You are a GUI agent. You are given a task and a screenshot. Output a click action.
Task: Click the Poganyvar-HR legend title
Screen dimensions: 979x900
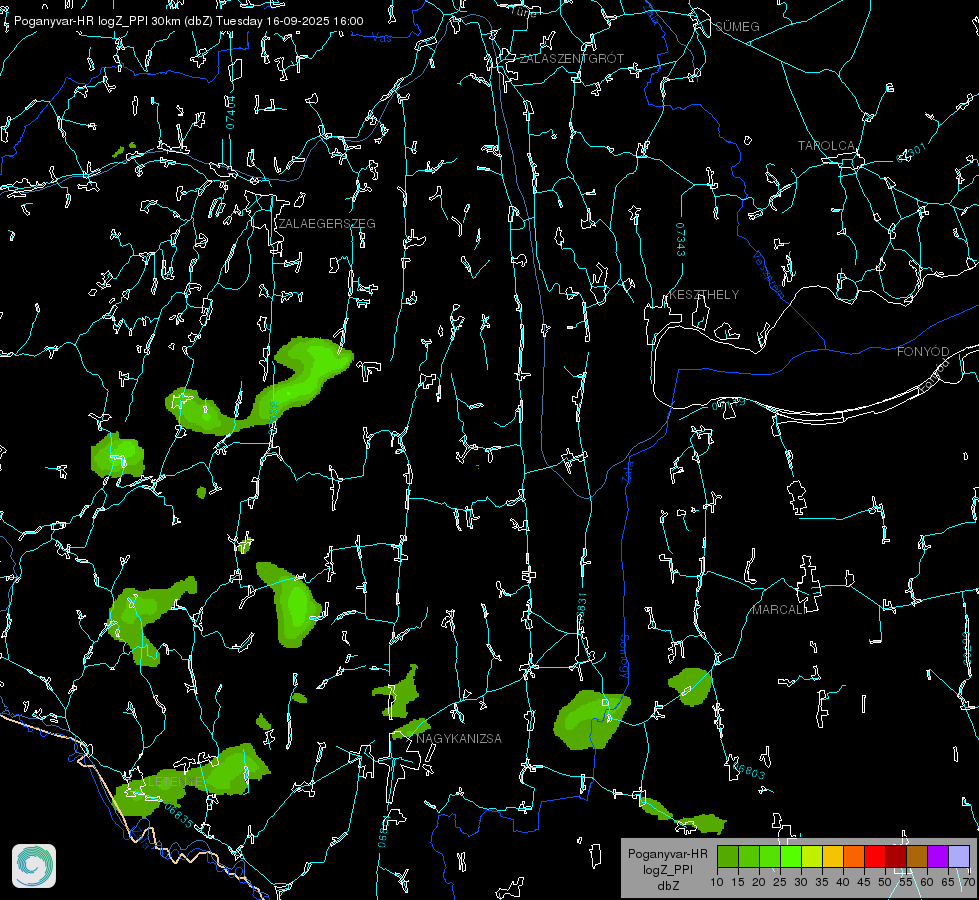[667, 854]
